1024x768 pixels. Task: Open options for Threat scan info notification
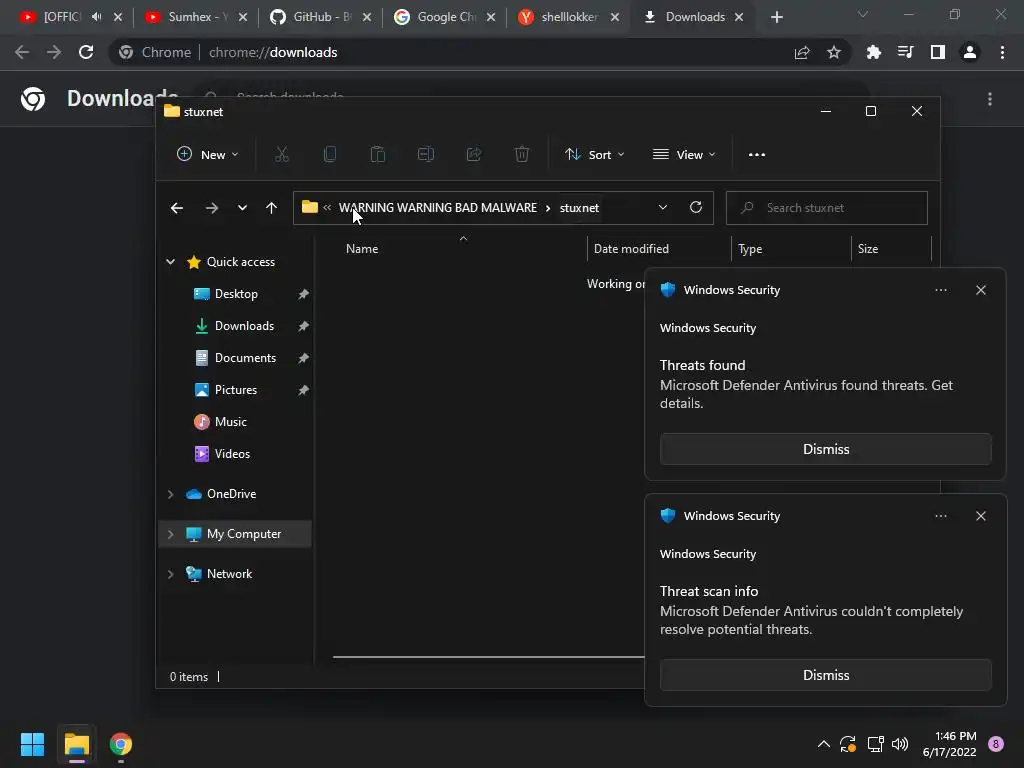click(940, 516)
